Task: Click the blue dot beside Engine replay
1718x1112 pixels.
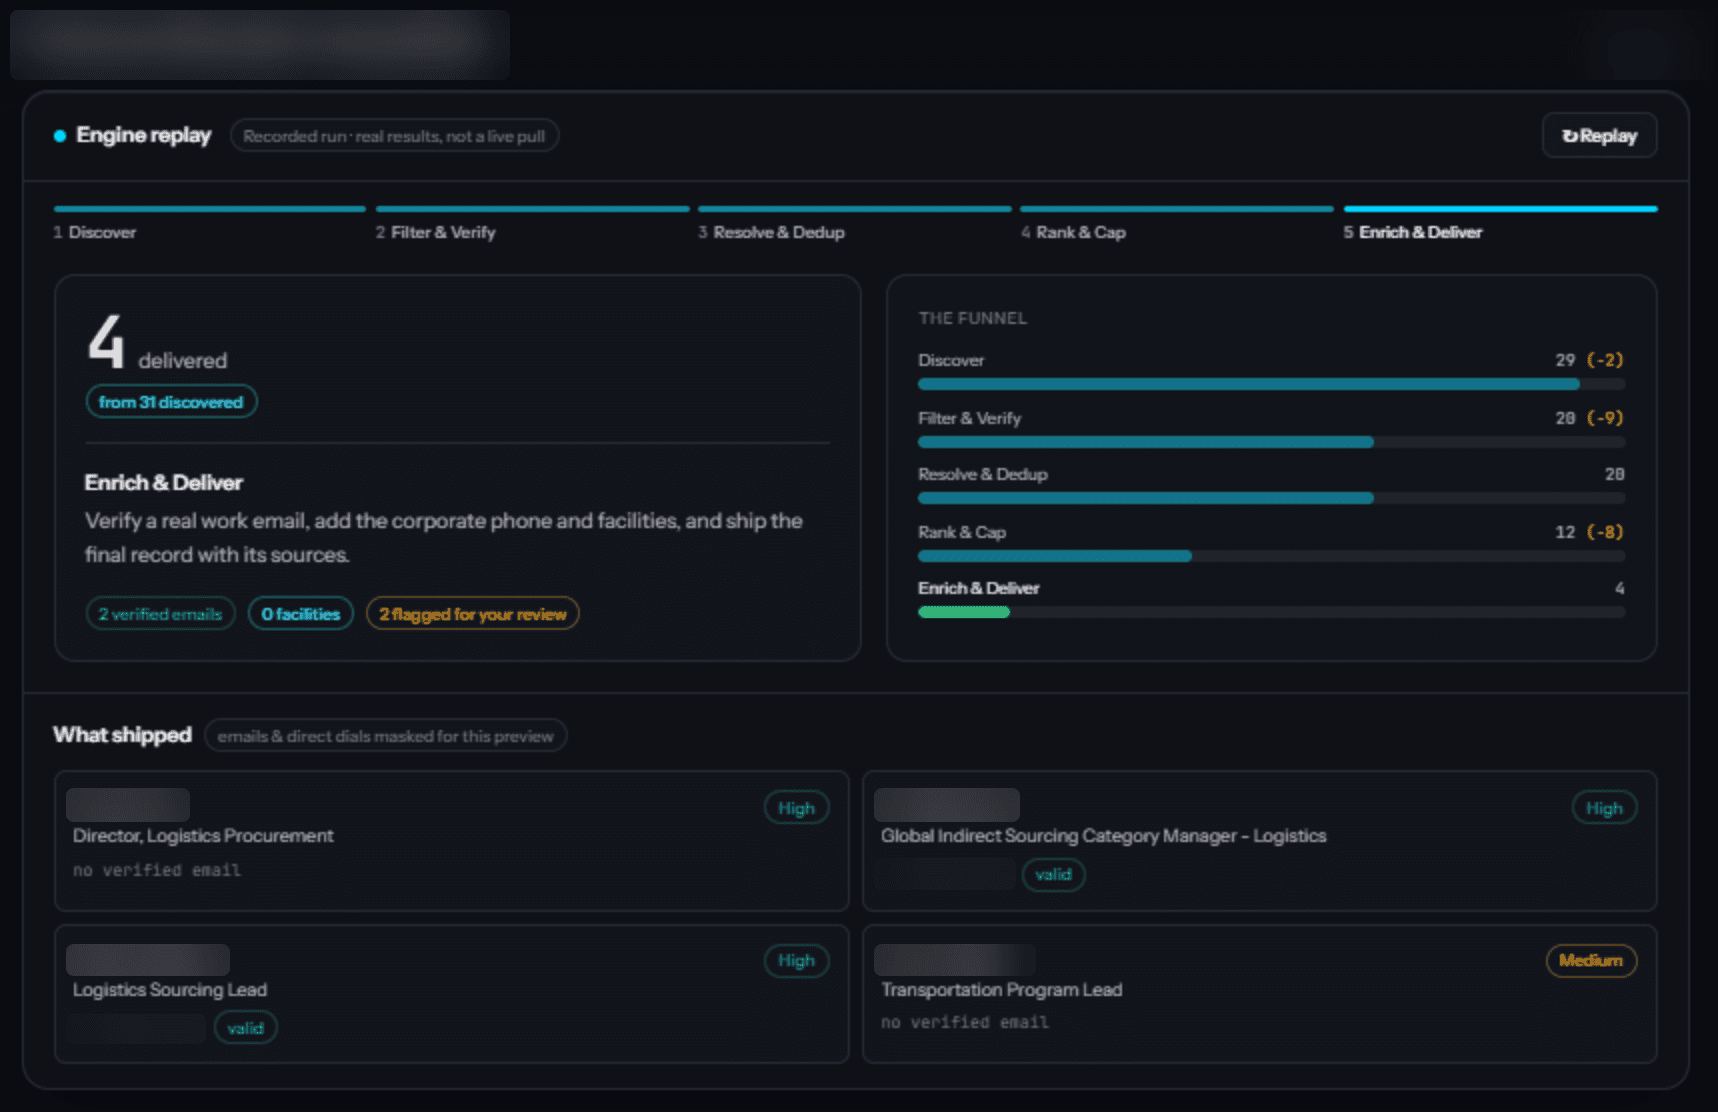Action: point(60,136)
